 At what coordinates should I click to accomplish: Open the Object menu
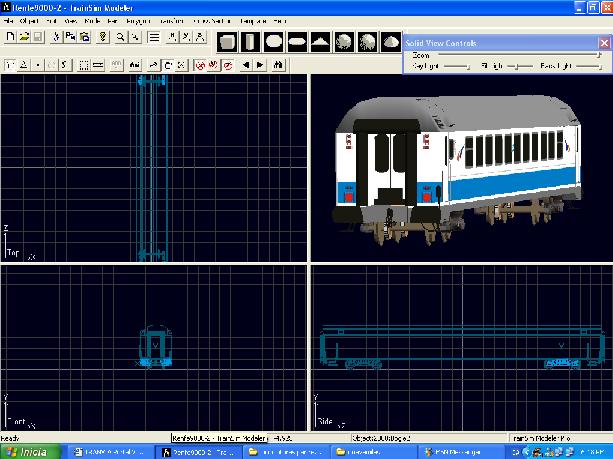tap(30, 20)
